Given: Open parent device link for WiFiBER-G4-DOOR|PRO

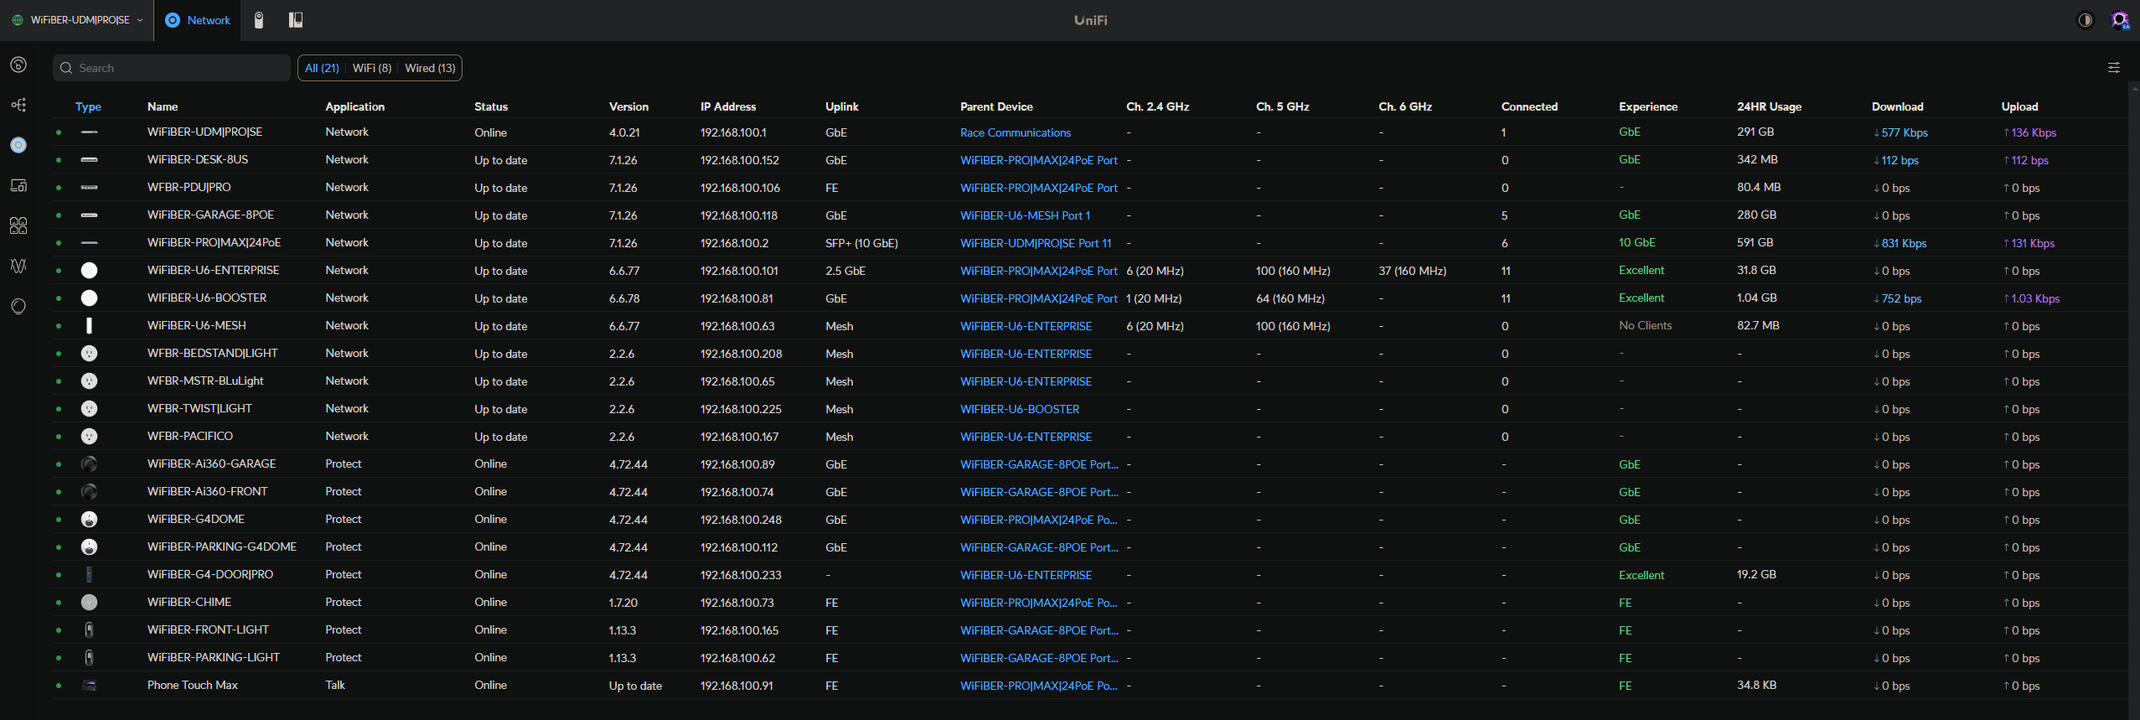Looking at the screenshot, I should [x=1026, y=575].
